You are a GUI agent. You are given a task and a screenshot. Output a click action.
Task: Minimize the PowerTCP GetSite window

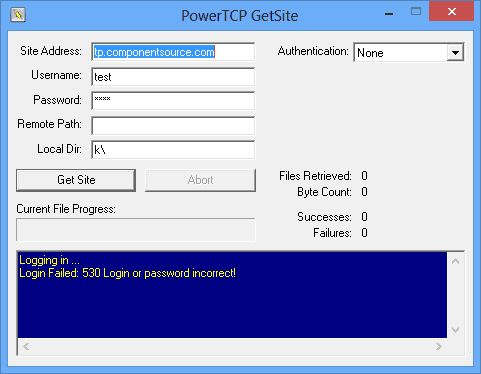click(389, 13)
